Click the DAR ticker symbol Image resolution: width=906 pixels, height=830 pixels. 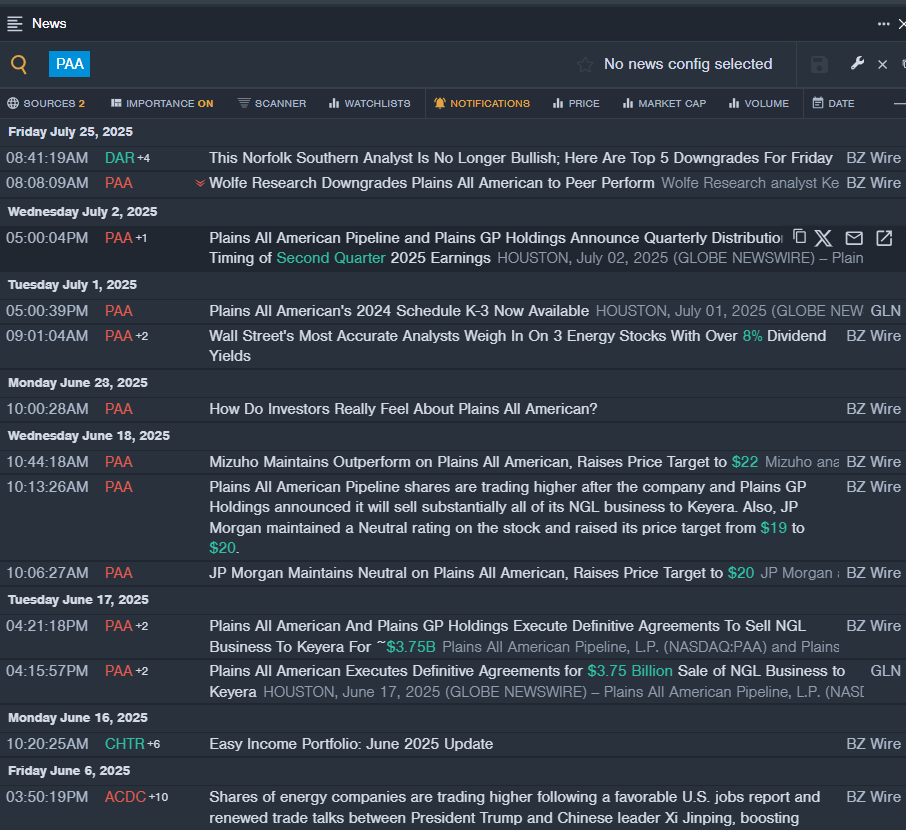[x=120, y=158]
